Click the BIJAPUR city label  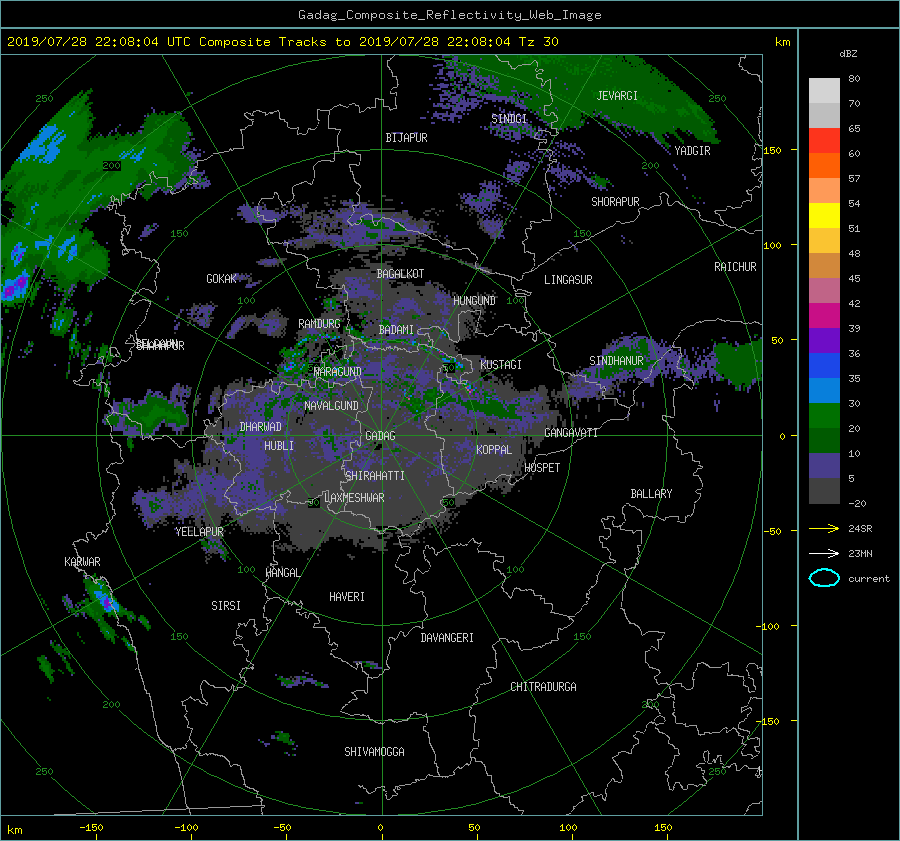pyautogui.click(x=406, y=138)
